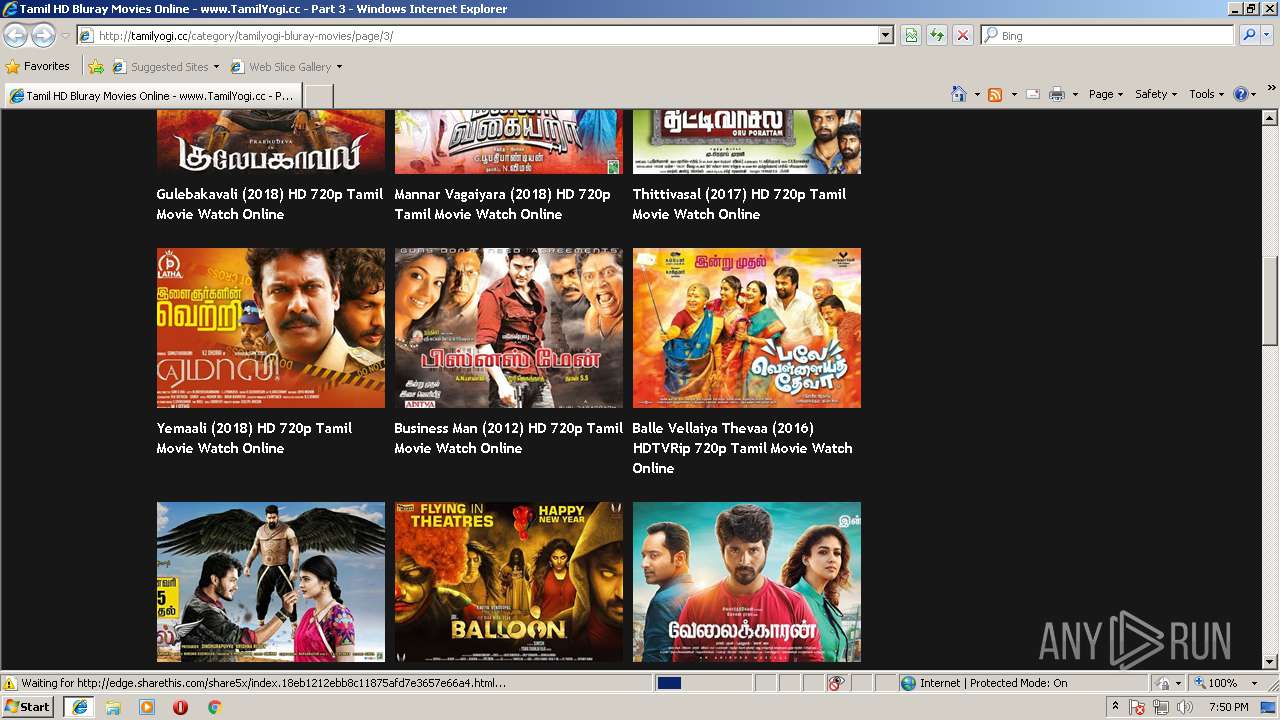Click Internet Protected Mode status zone

pos(1022,683)
